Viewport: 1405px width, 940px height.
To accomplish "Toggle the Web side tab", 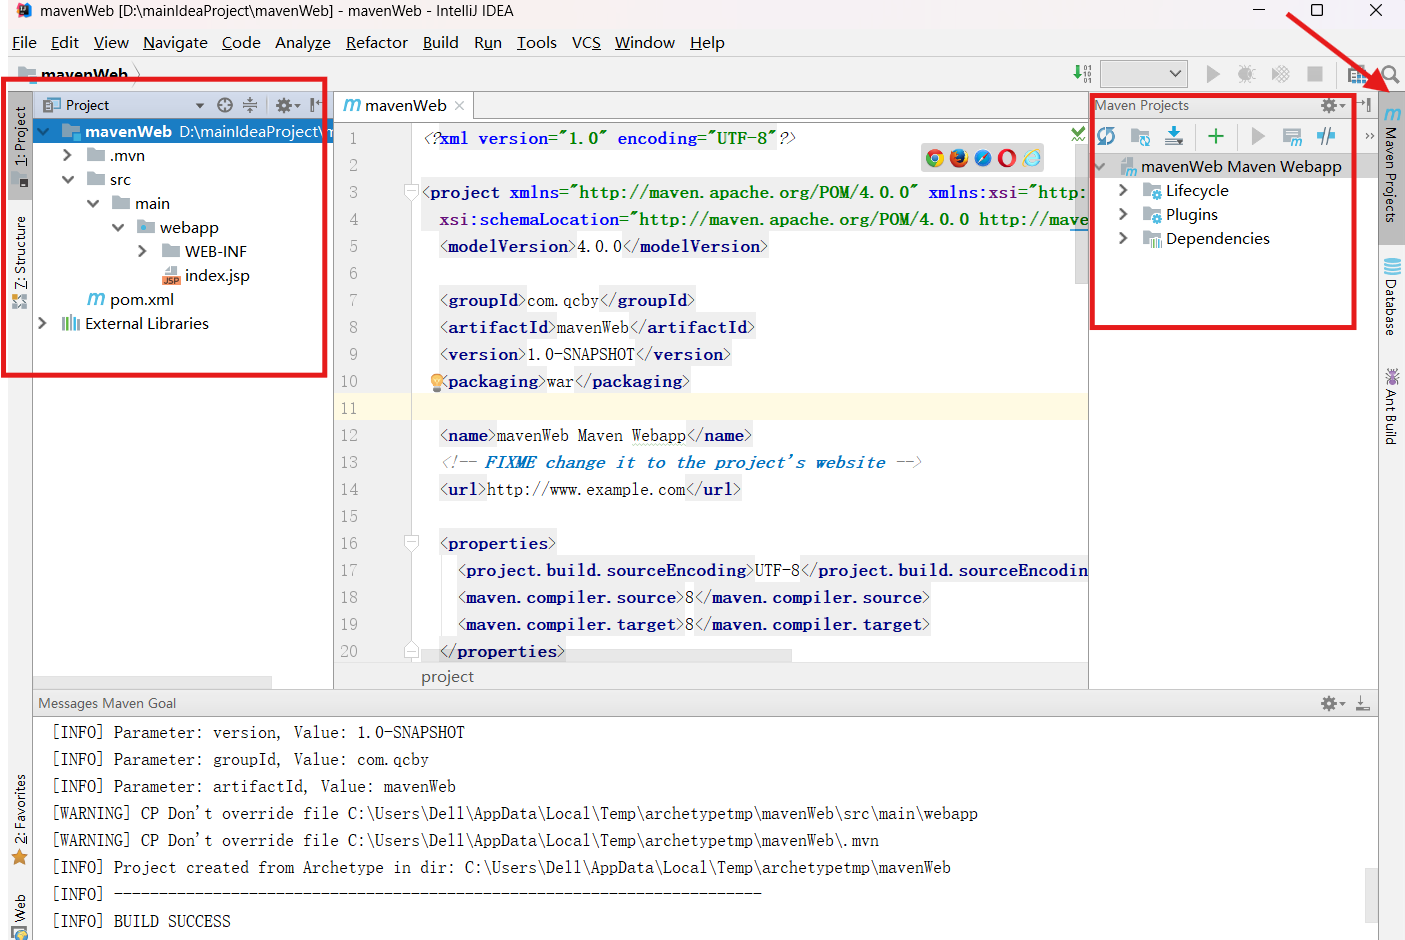I will (x=20, y=916).
